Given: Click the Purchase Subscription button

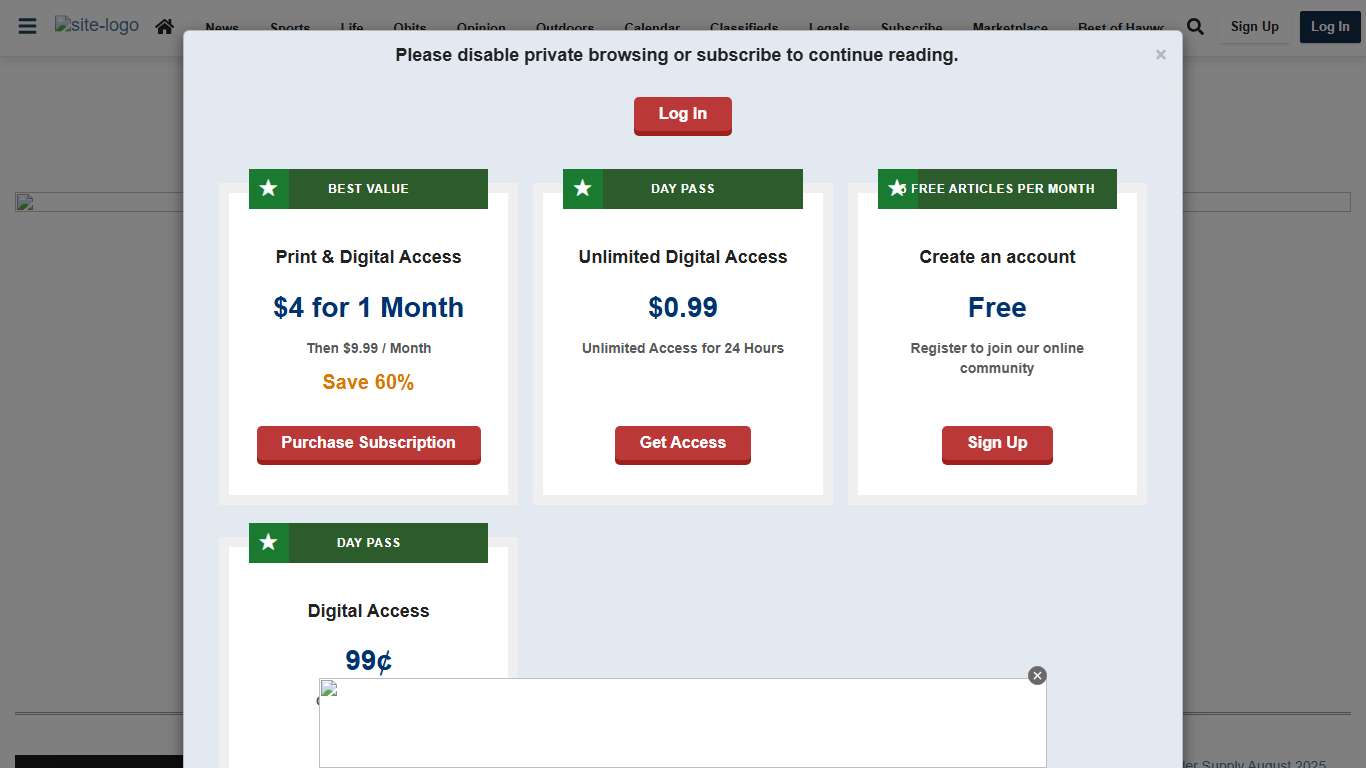Looking at the screenshot, I should tap(368, 443).
